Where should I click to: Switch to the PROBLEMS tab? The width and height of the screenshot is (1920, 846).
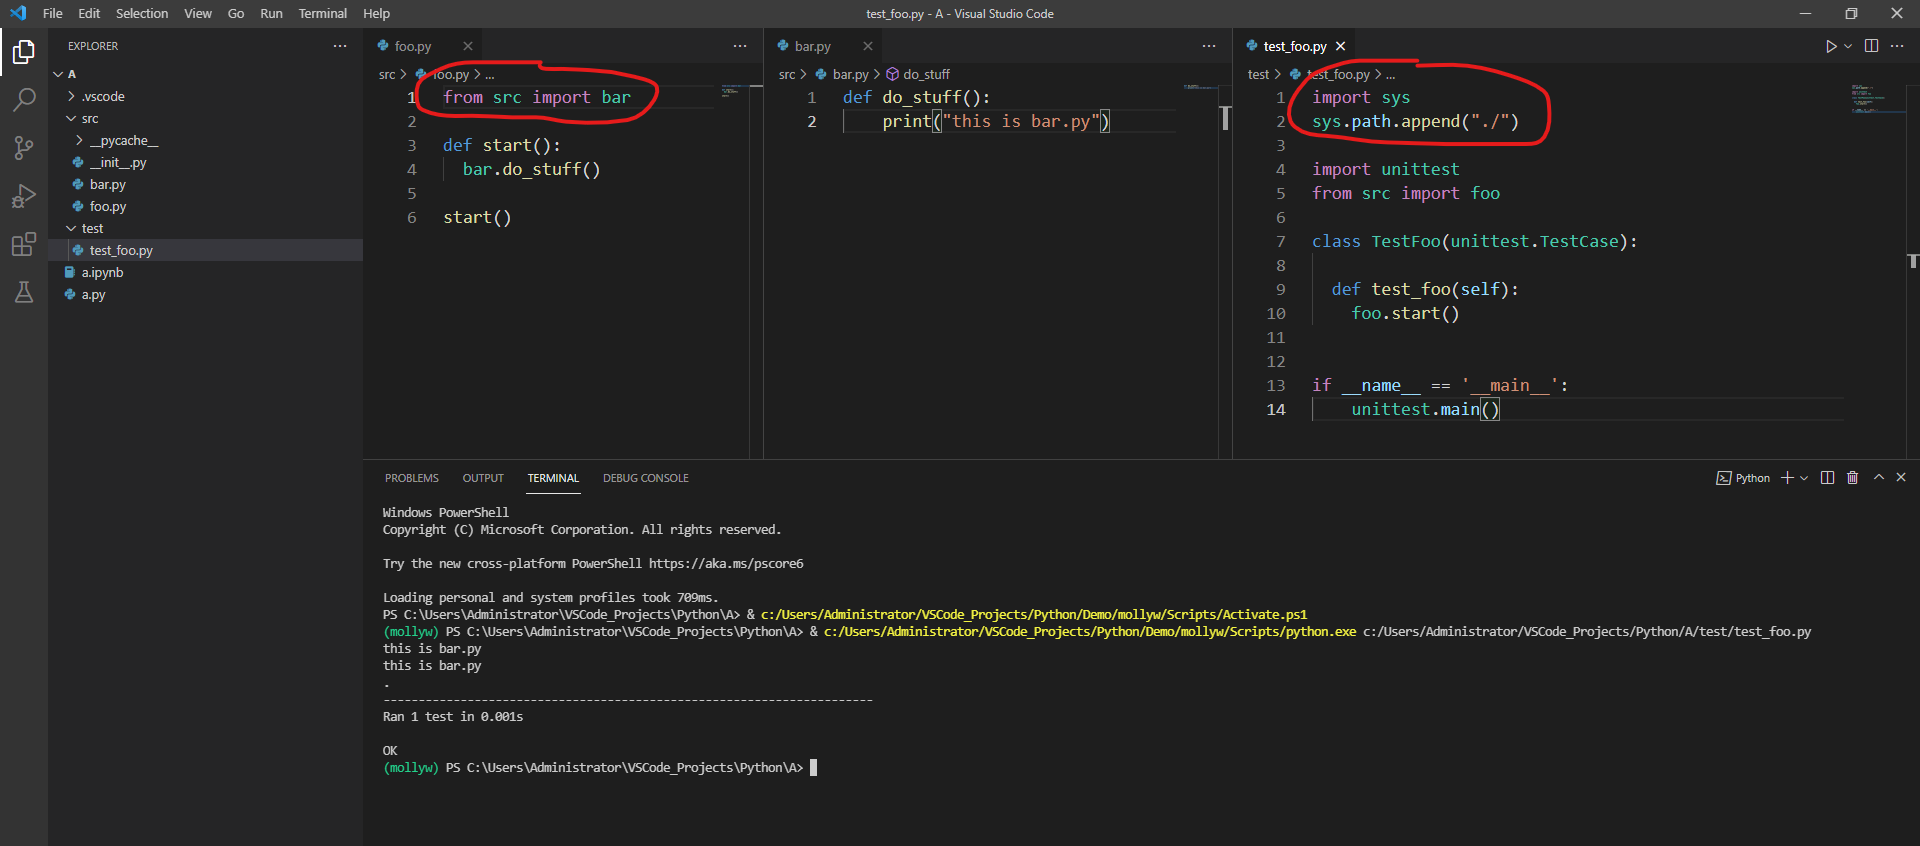tap(411, 478)
